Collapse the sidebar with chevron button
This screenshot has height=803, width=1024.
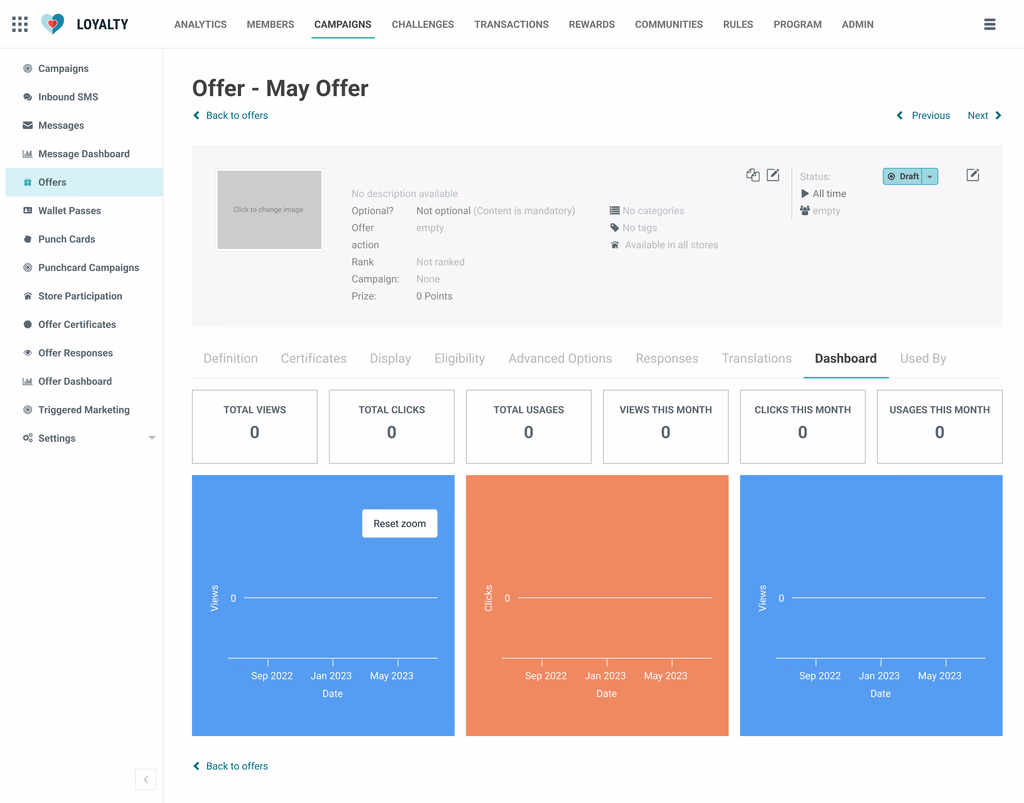(x=146, y=779)
